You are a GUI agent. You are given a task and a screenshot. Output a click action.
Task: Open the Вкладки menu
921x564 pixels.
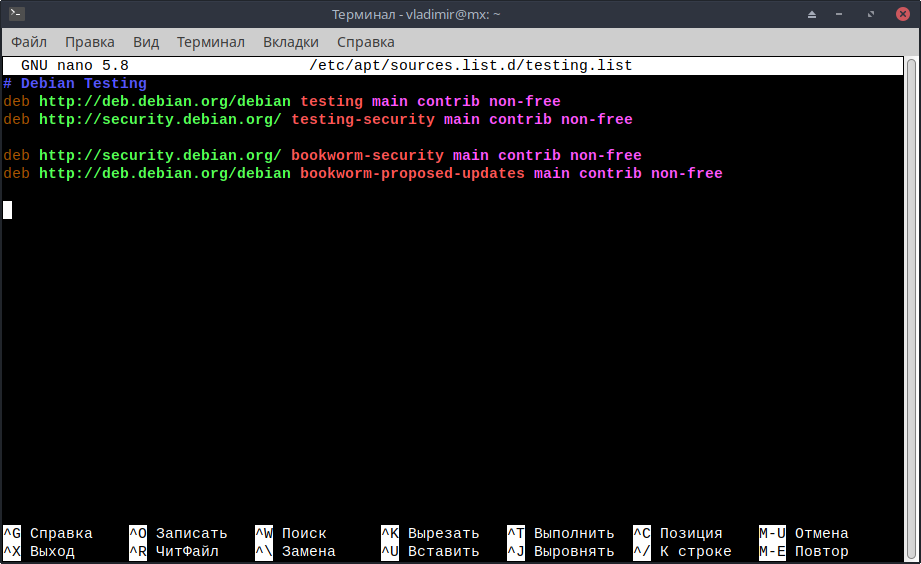coord(291,42)
